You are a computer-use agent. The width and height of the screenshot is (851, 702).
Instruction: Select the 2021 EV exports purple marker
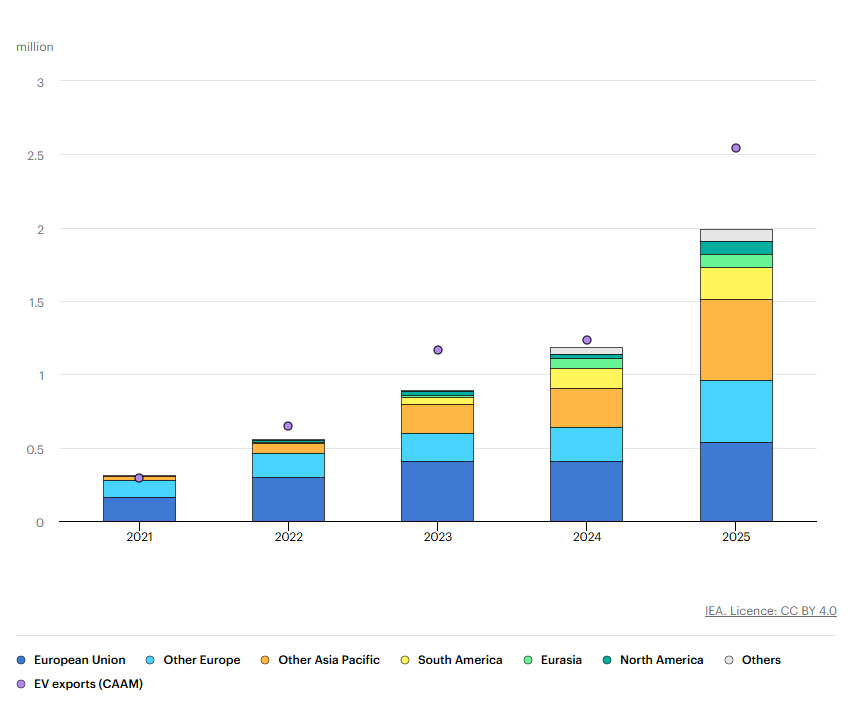(x=139, y=478)
